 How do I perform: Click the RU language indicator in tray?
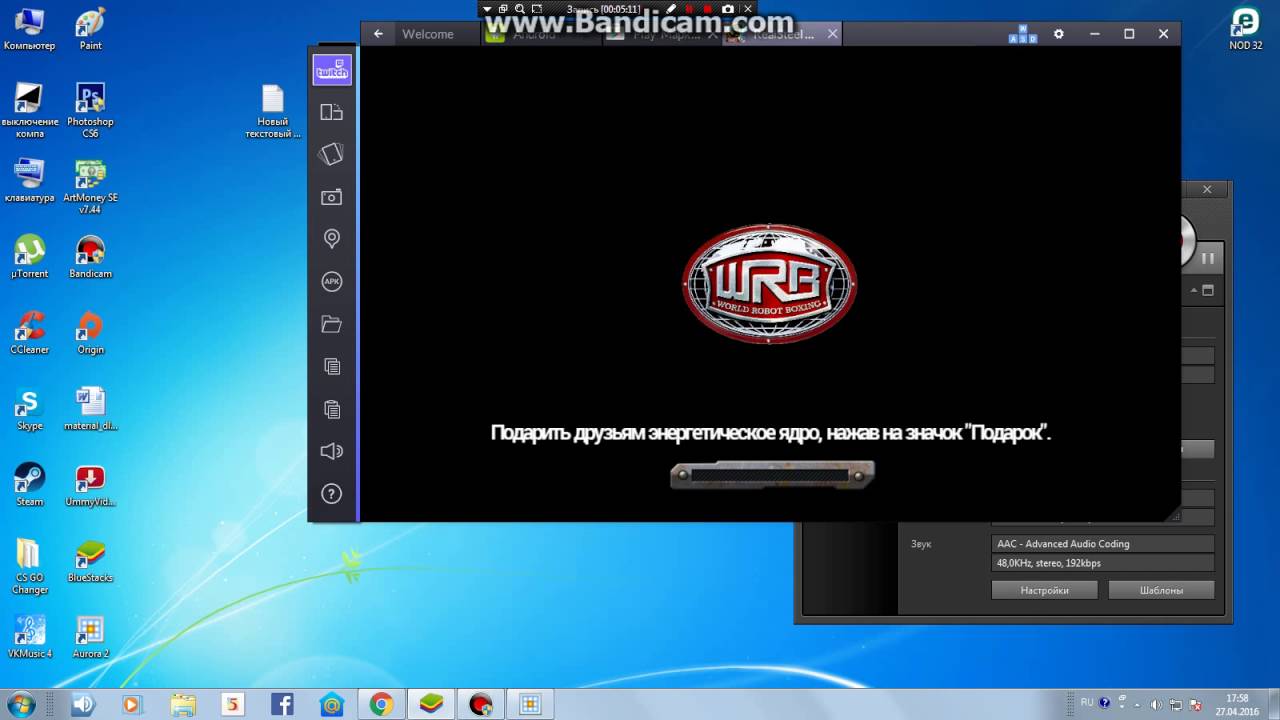click(1087, 703)
